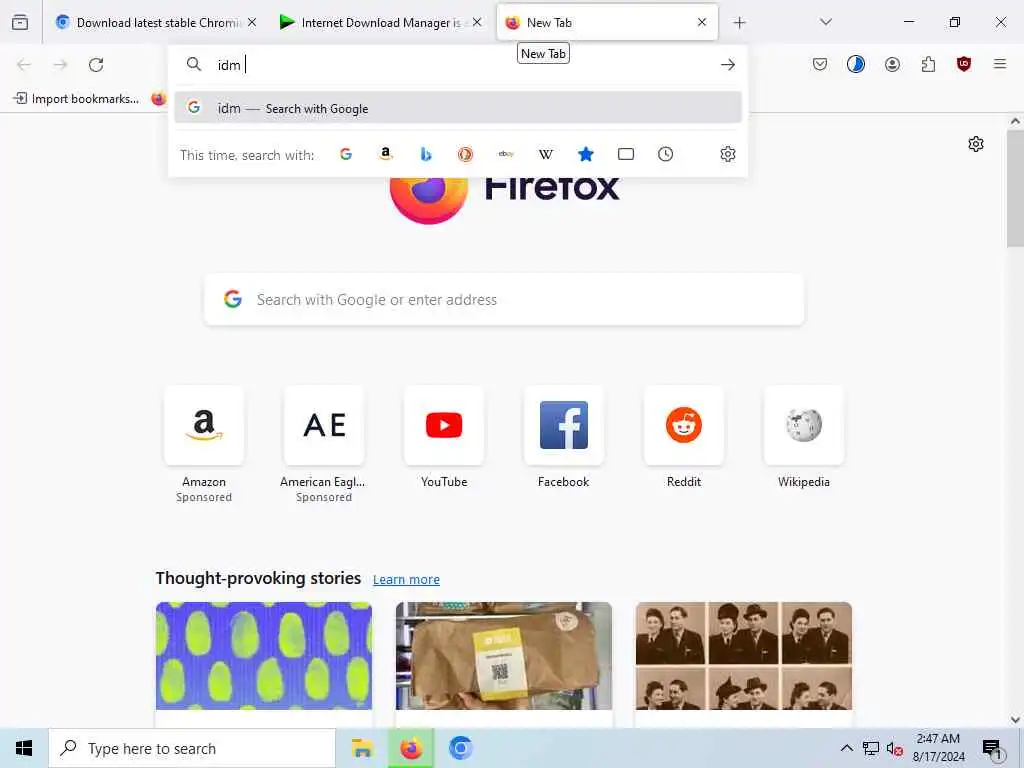This screenshot has width=1024, height=768.
Task: Click the Search with Google or enter address box
Action: 504,300
